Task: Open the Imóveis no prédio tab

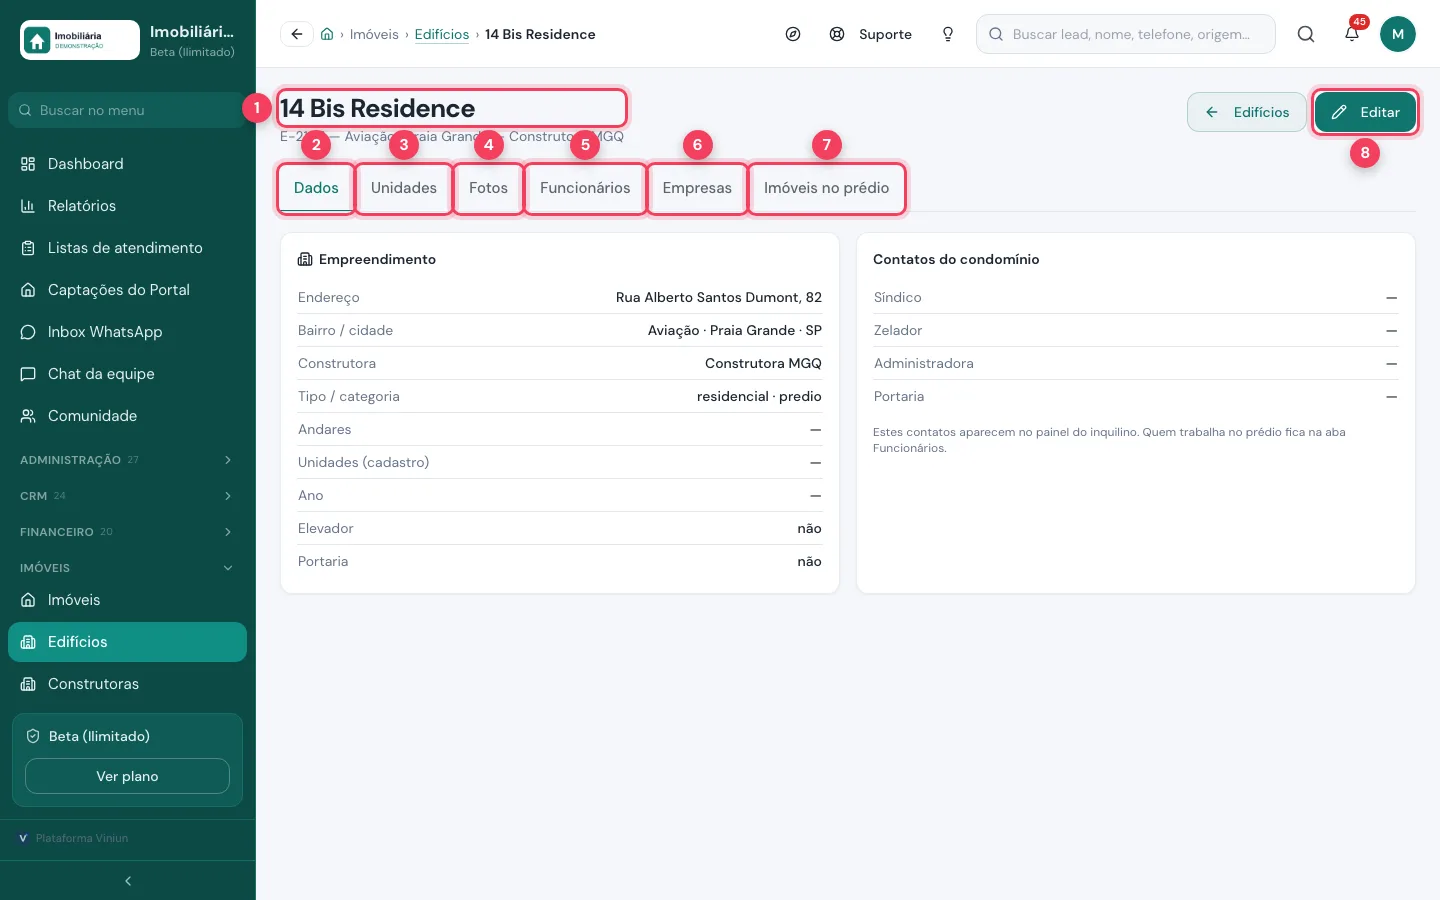Action: (x=826, y=188)
